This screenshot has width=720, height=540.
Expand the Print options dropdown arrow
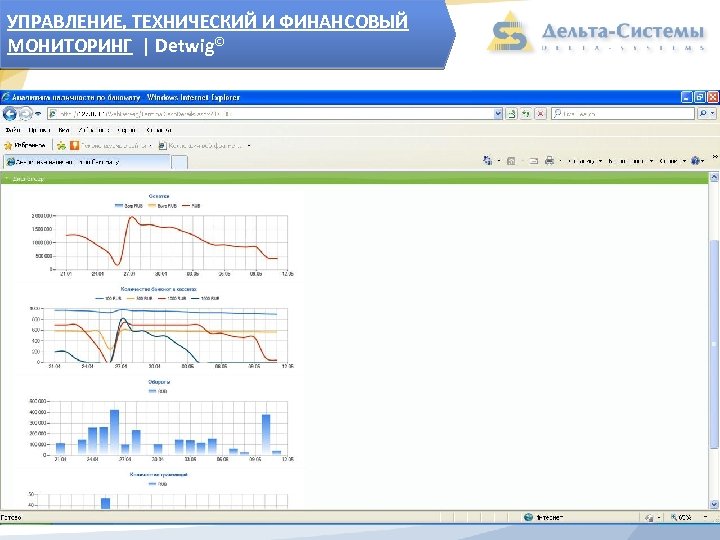pos(560,161)
